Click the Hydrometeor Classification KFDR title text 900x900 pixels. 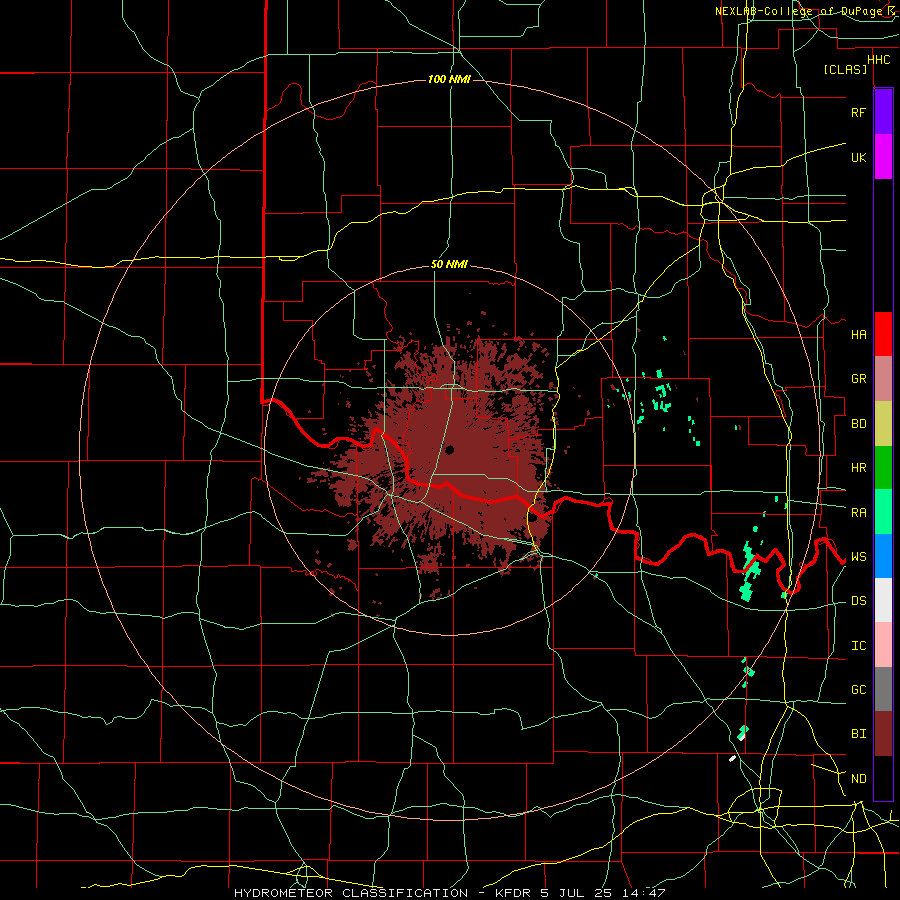coord(449,893)
